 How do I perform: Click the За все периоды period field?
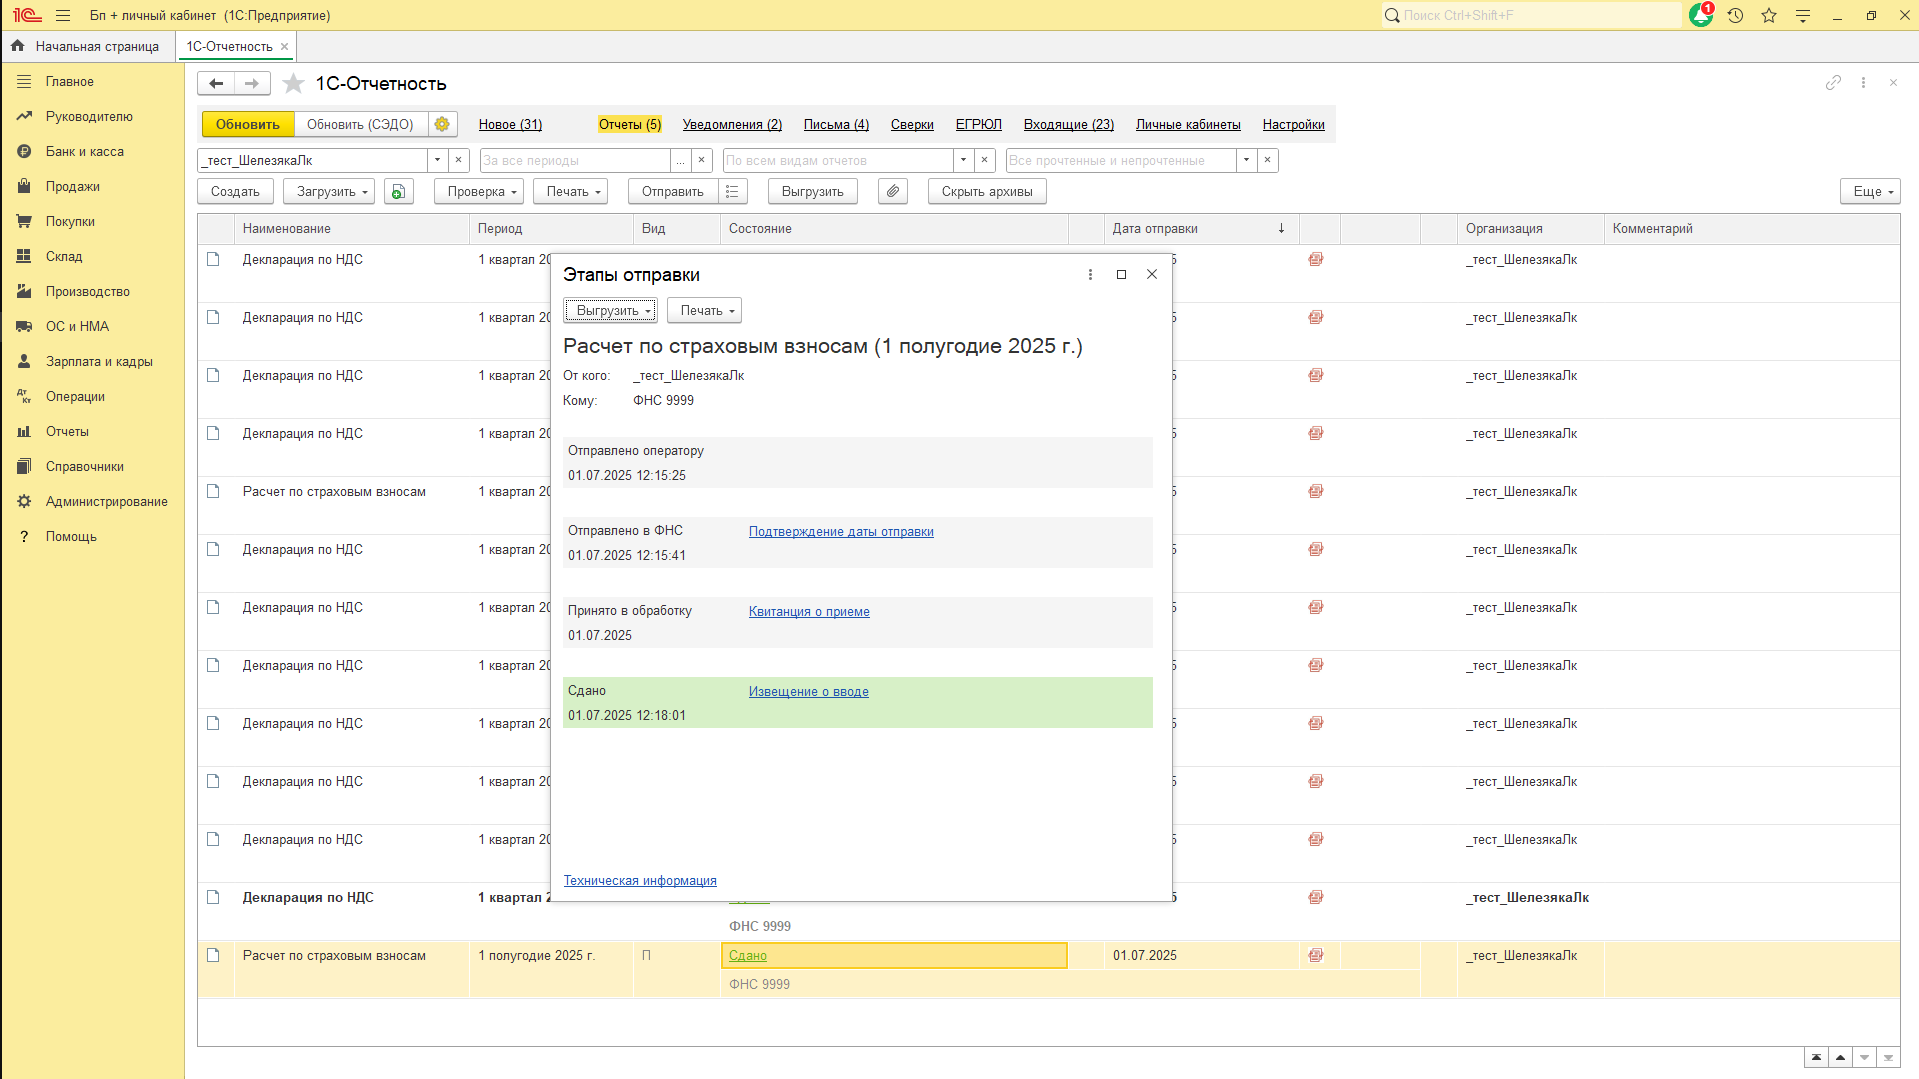tap(575, 160)
